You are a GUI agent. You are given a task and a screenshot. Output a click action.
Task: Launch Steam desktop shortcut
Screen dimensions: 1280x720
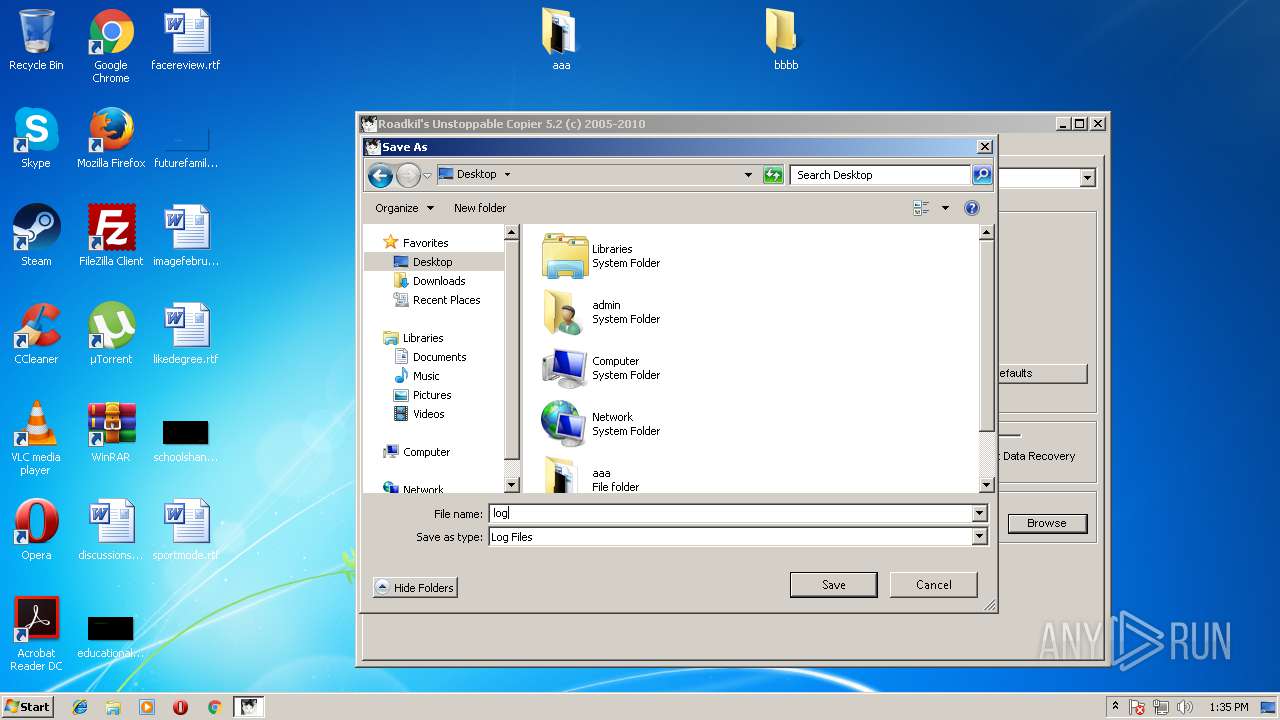36,236
